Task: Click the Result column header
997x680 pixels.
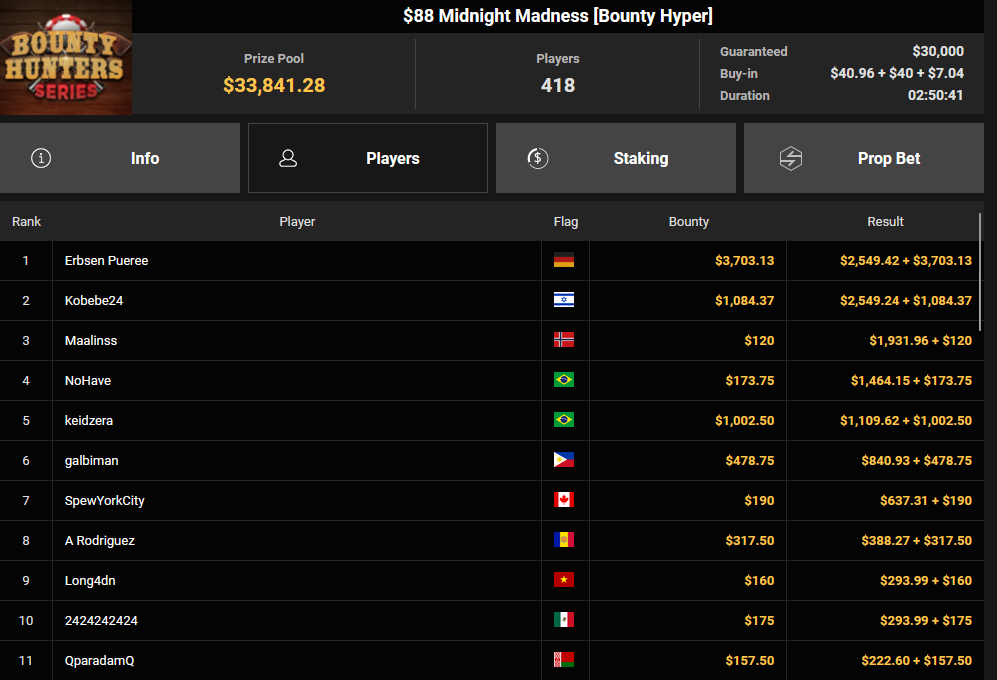Action: tap(885, 222)
